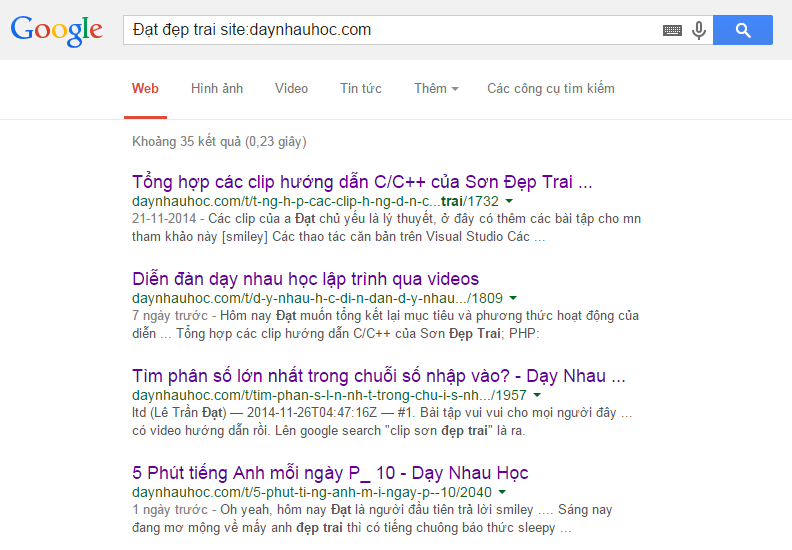Expand arrow next to URL ending 10/2040
Image resolution: width=792 pixels, height=550 pixels.
(x=502, y=492)
